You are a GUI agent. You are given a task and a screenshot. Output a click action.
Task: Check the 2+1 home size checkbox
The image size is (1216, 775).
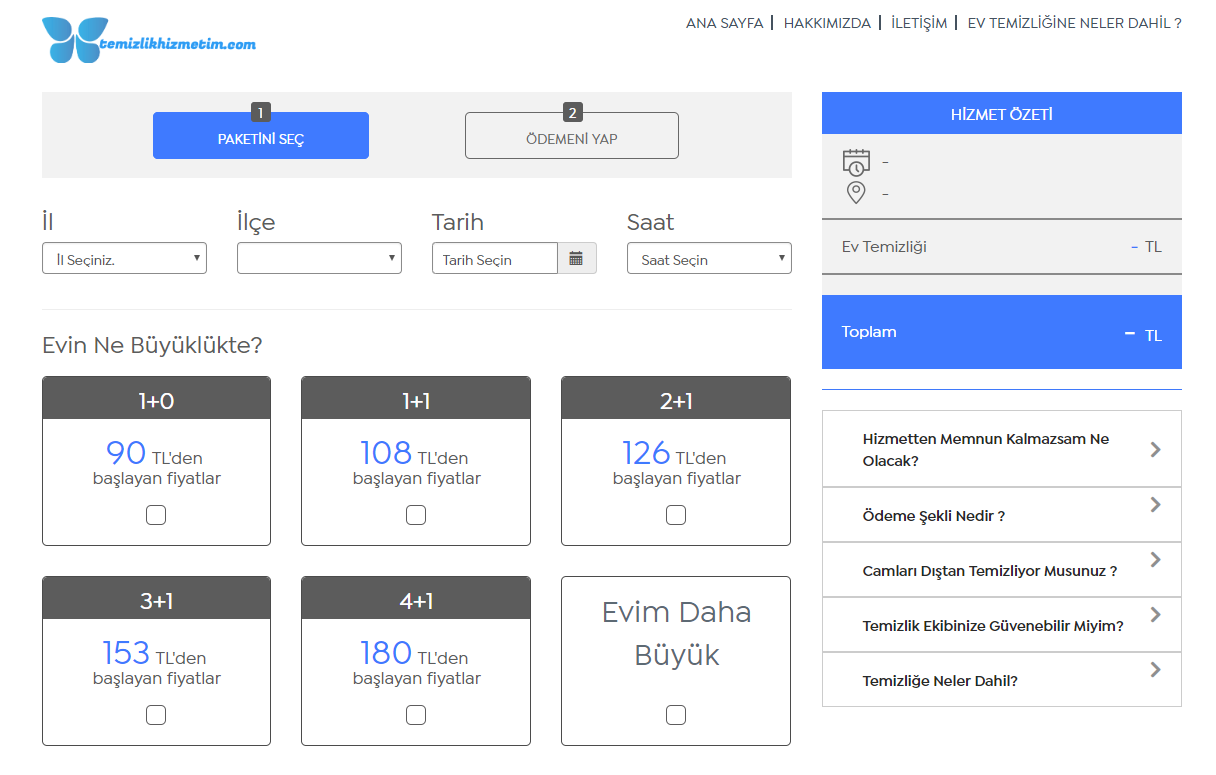point(676,515)
